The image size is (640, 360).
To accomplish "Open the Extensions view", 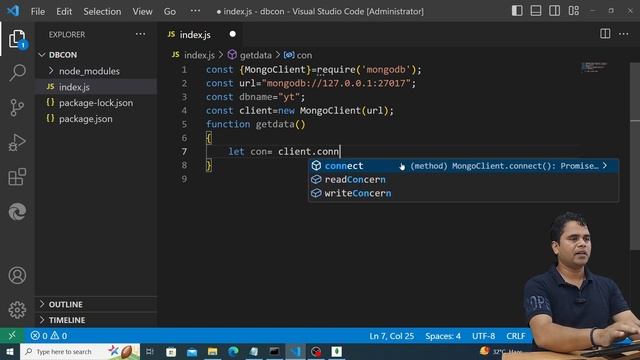I will (17, 177).
